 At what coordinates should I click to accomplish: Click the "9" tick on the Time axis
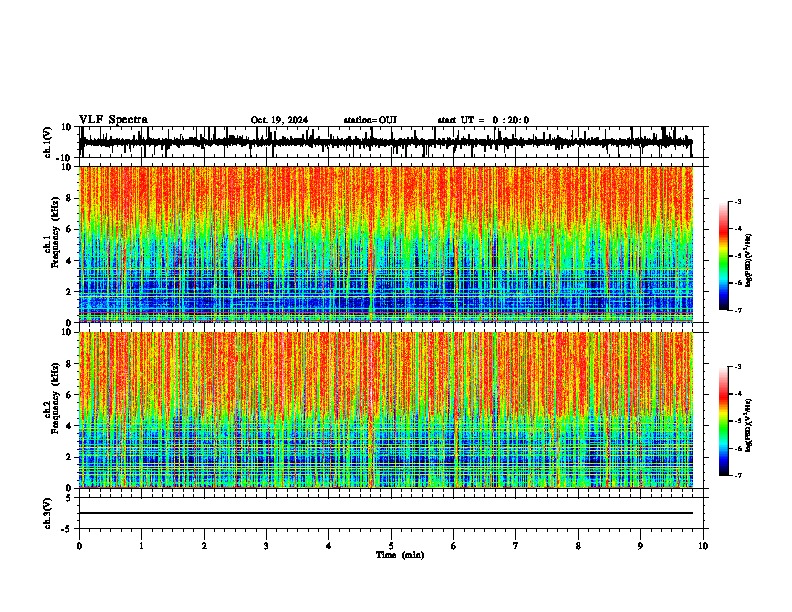[640, 546]
